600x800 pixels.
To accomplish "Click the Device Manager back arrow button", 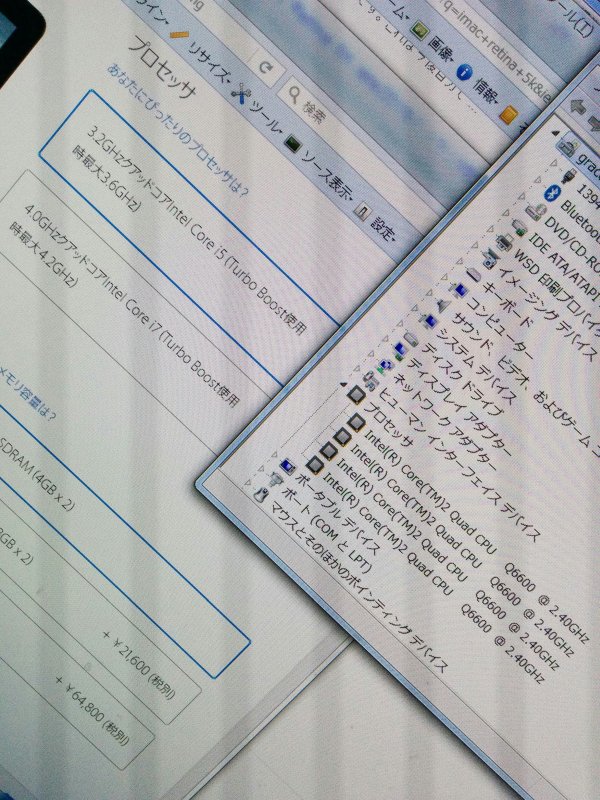I will coord(578,106).
